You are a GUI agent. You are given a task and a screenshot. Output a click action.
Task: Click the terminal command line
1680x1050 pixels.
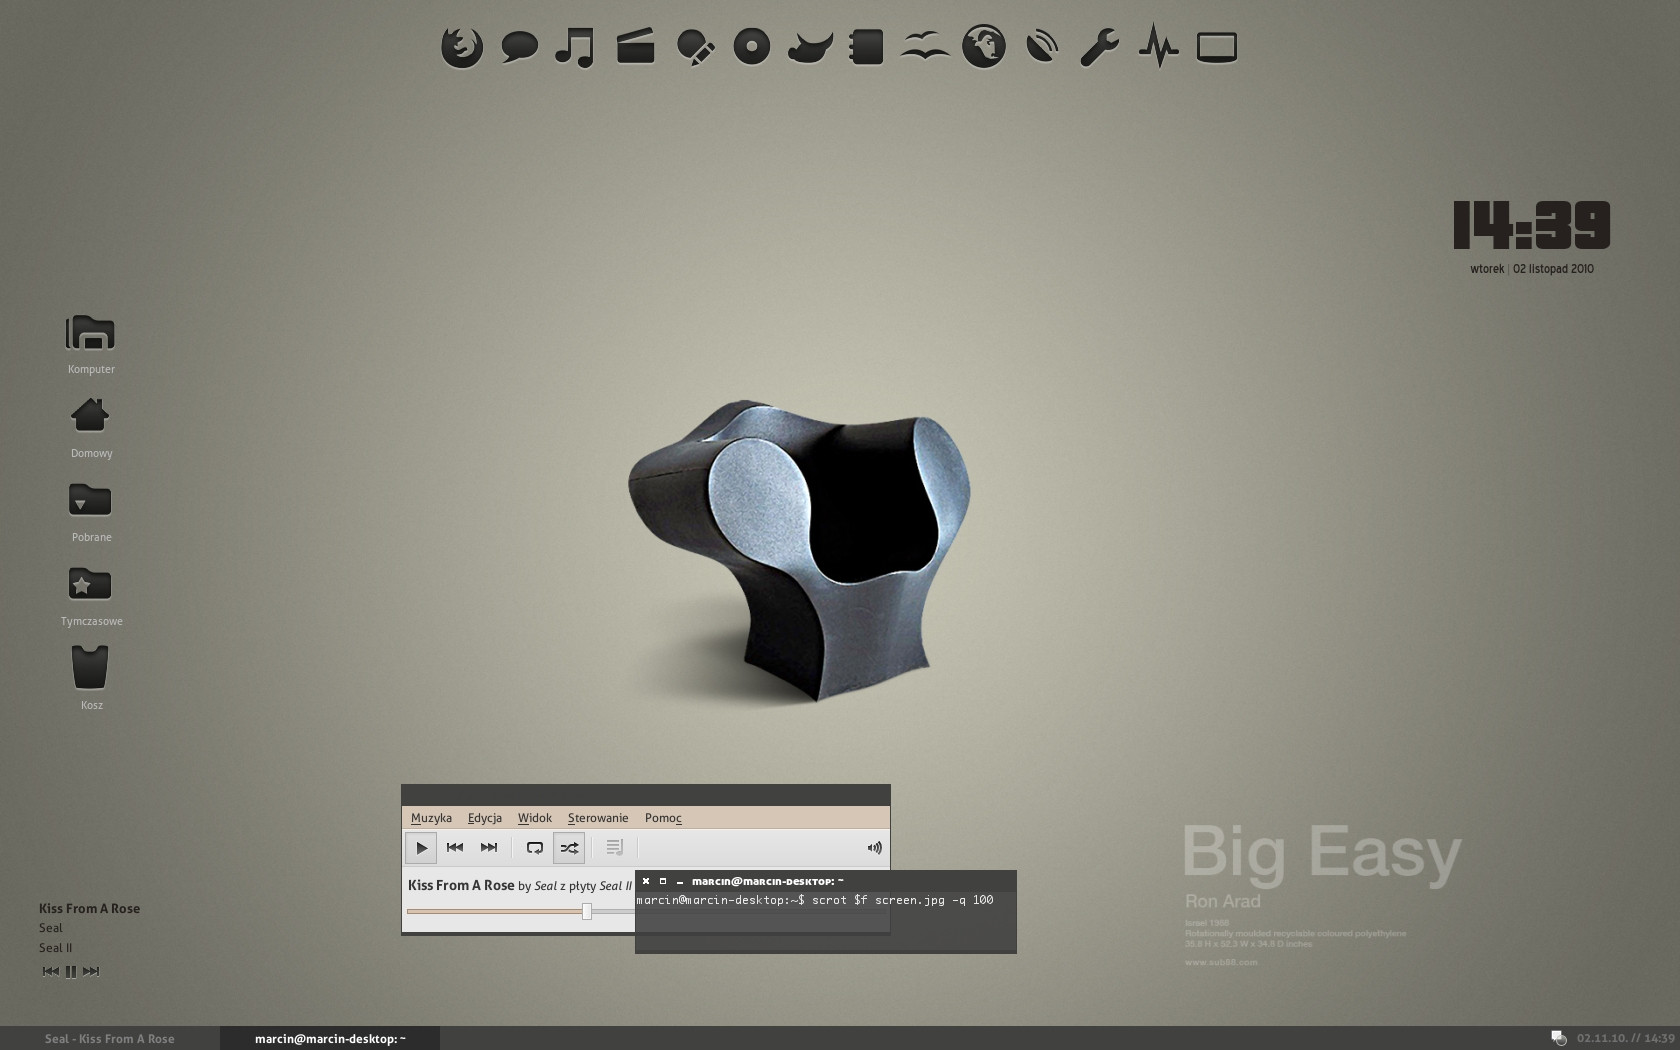[x=815, y=900]
